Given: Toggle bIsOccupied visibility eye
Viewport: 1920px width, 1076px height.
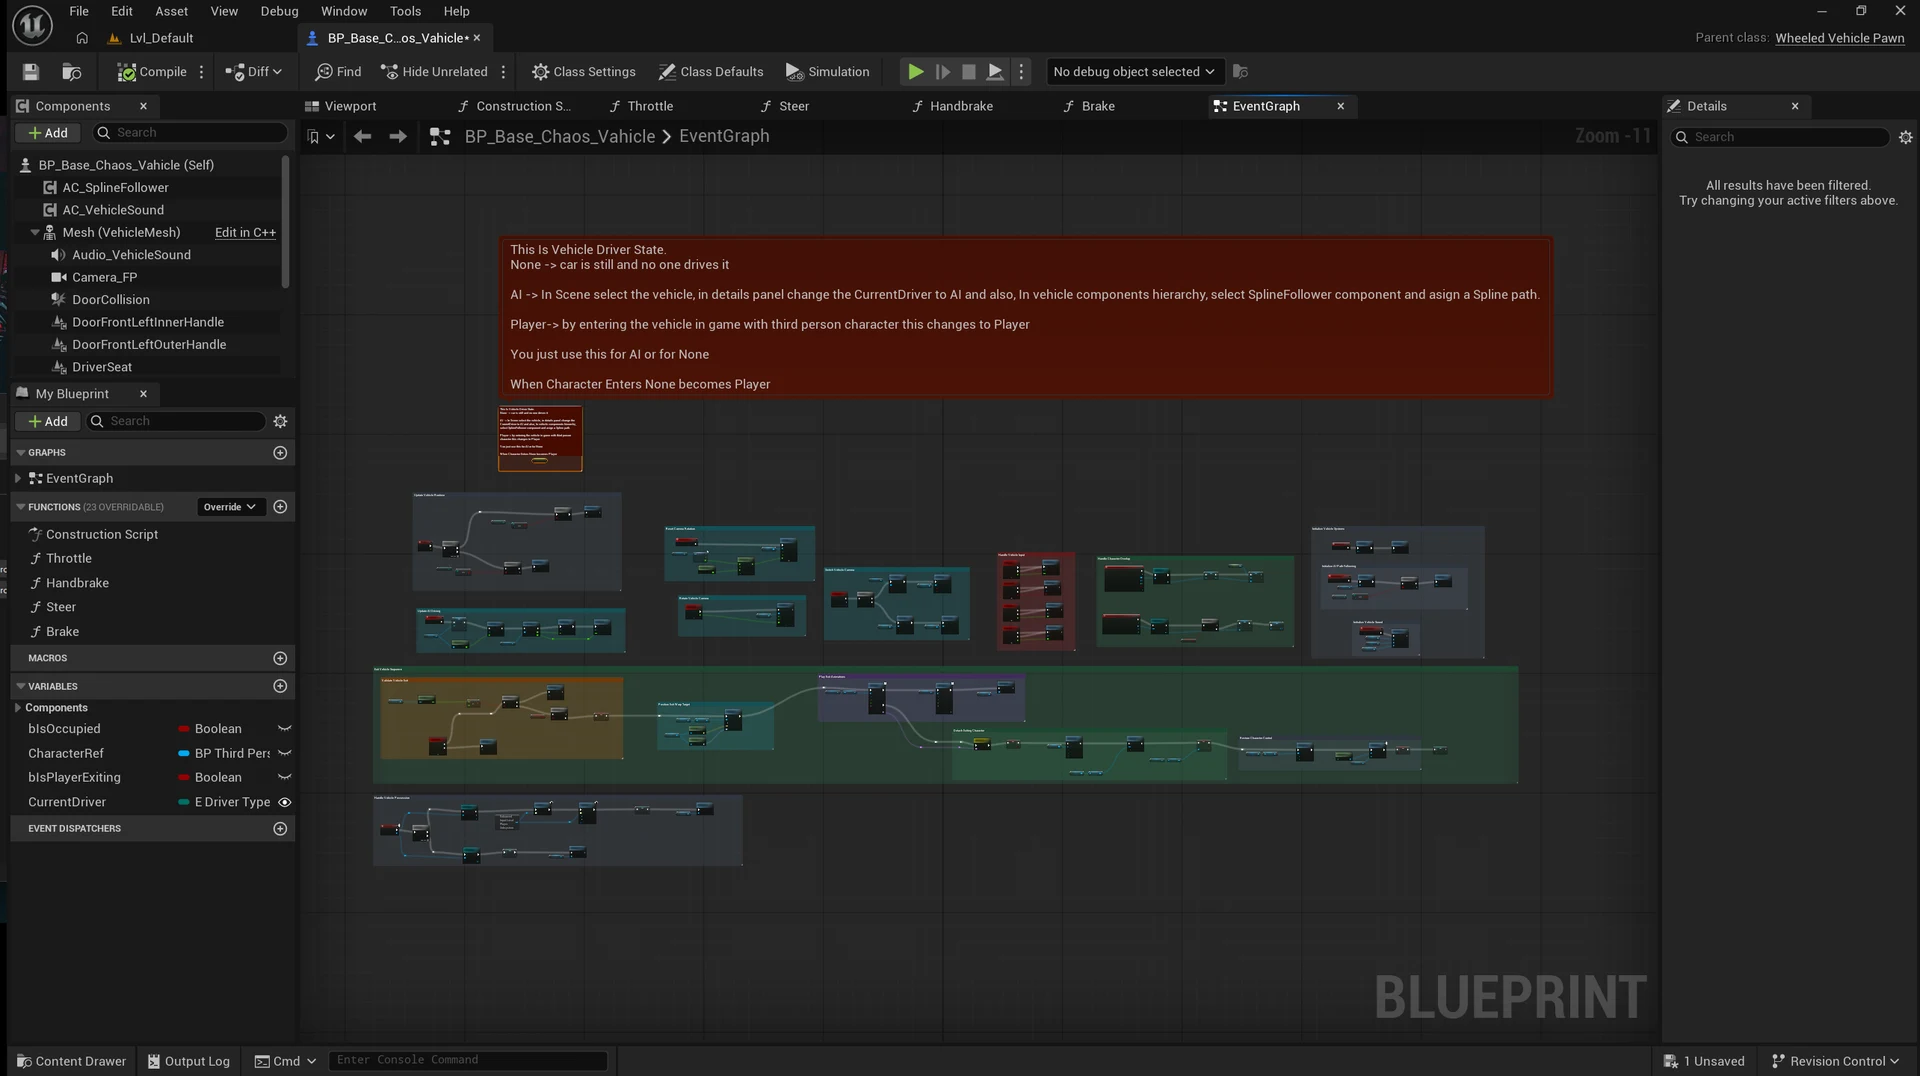Looking at the screenshot, I should pyautogui.click(x=284, y=729).
